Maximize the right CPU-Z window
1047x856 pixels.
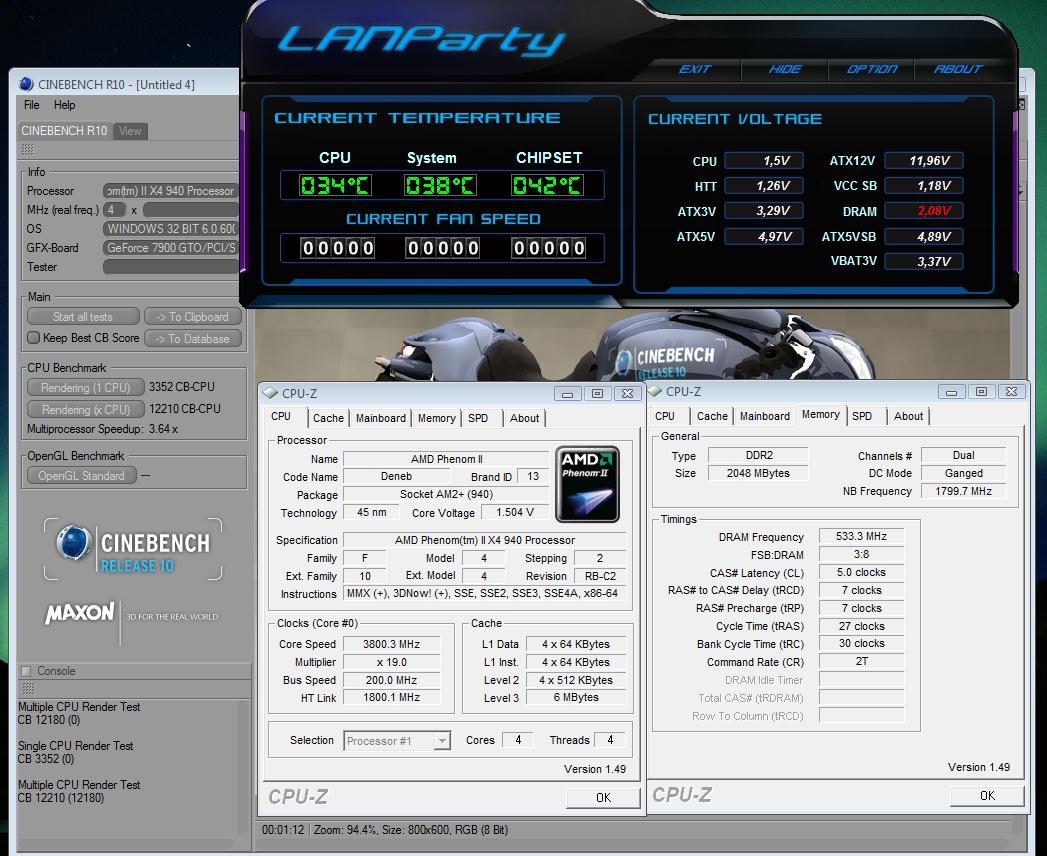(x=982, y=391)
